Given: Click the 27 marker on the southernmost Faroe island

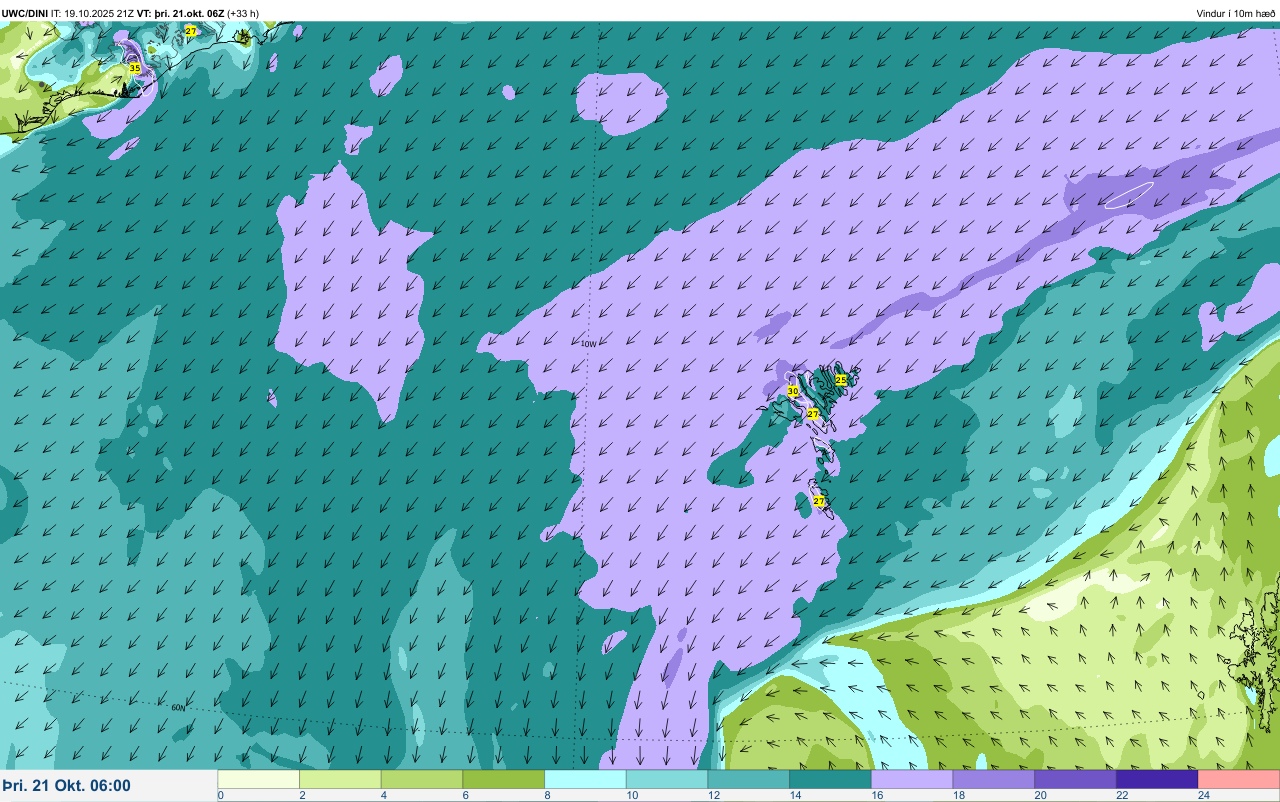Looking at the screenshot, I should point(819,501).
